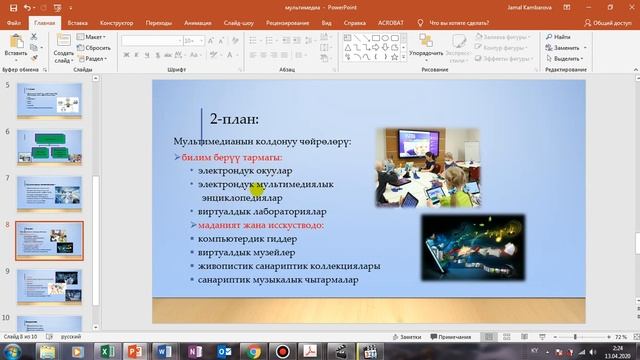The width and height of the screenshot is (640, 360).
Task: Select the right arrow shape in gallery
Action: tap(376, 48)
